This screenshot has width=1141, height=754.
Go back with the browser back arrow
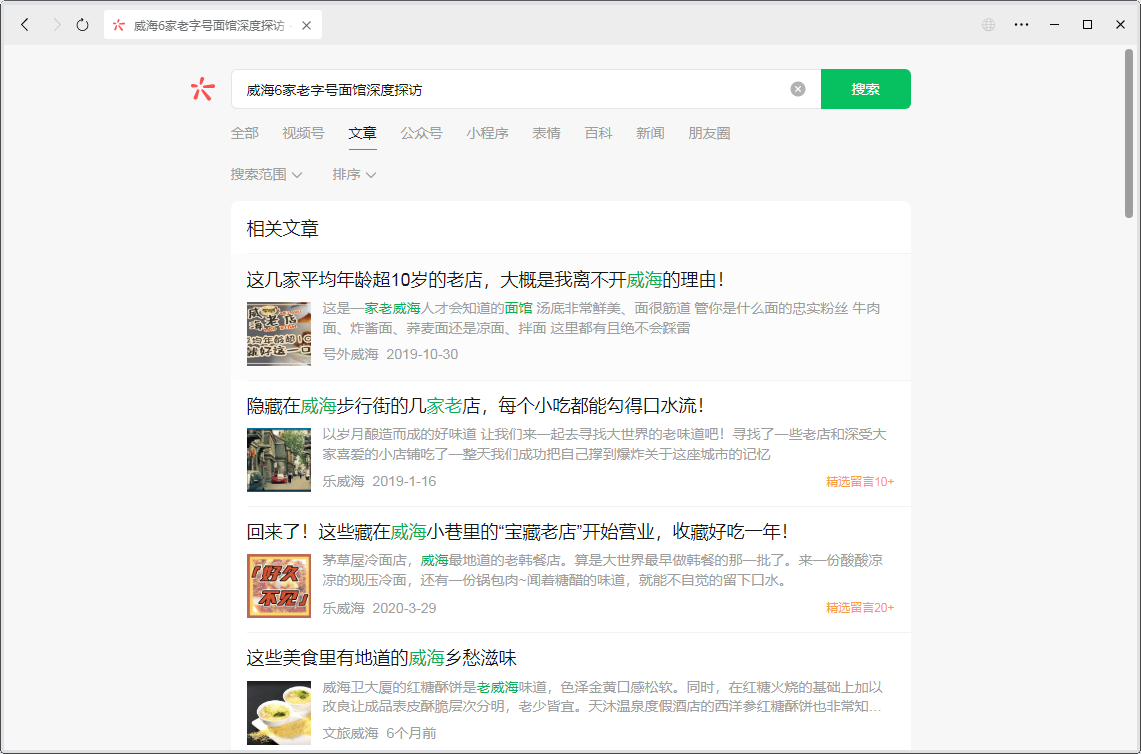[x=25, y=25]
